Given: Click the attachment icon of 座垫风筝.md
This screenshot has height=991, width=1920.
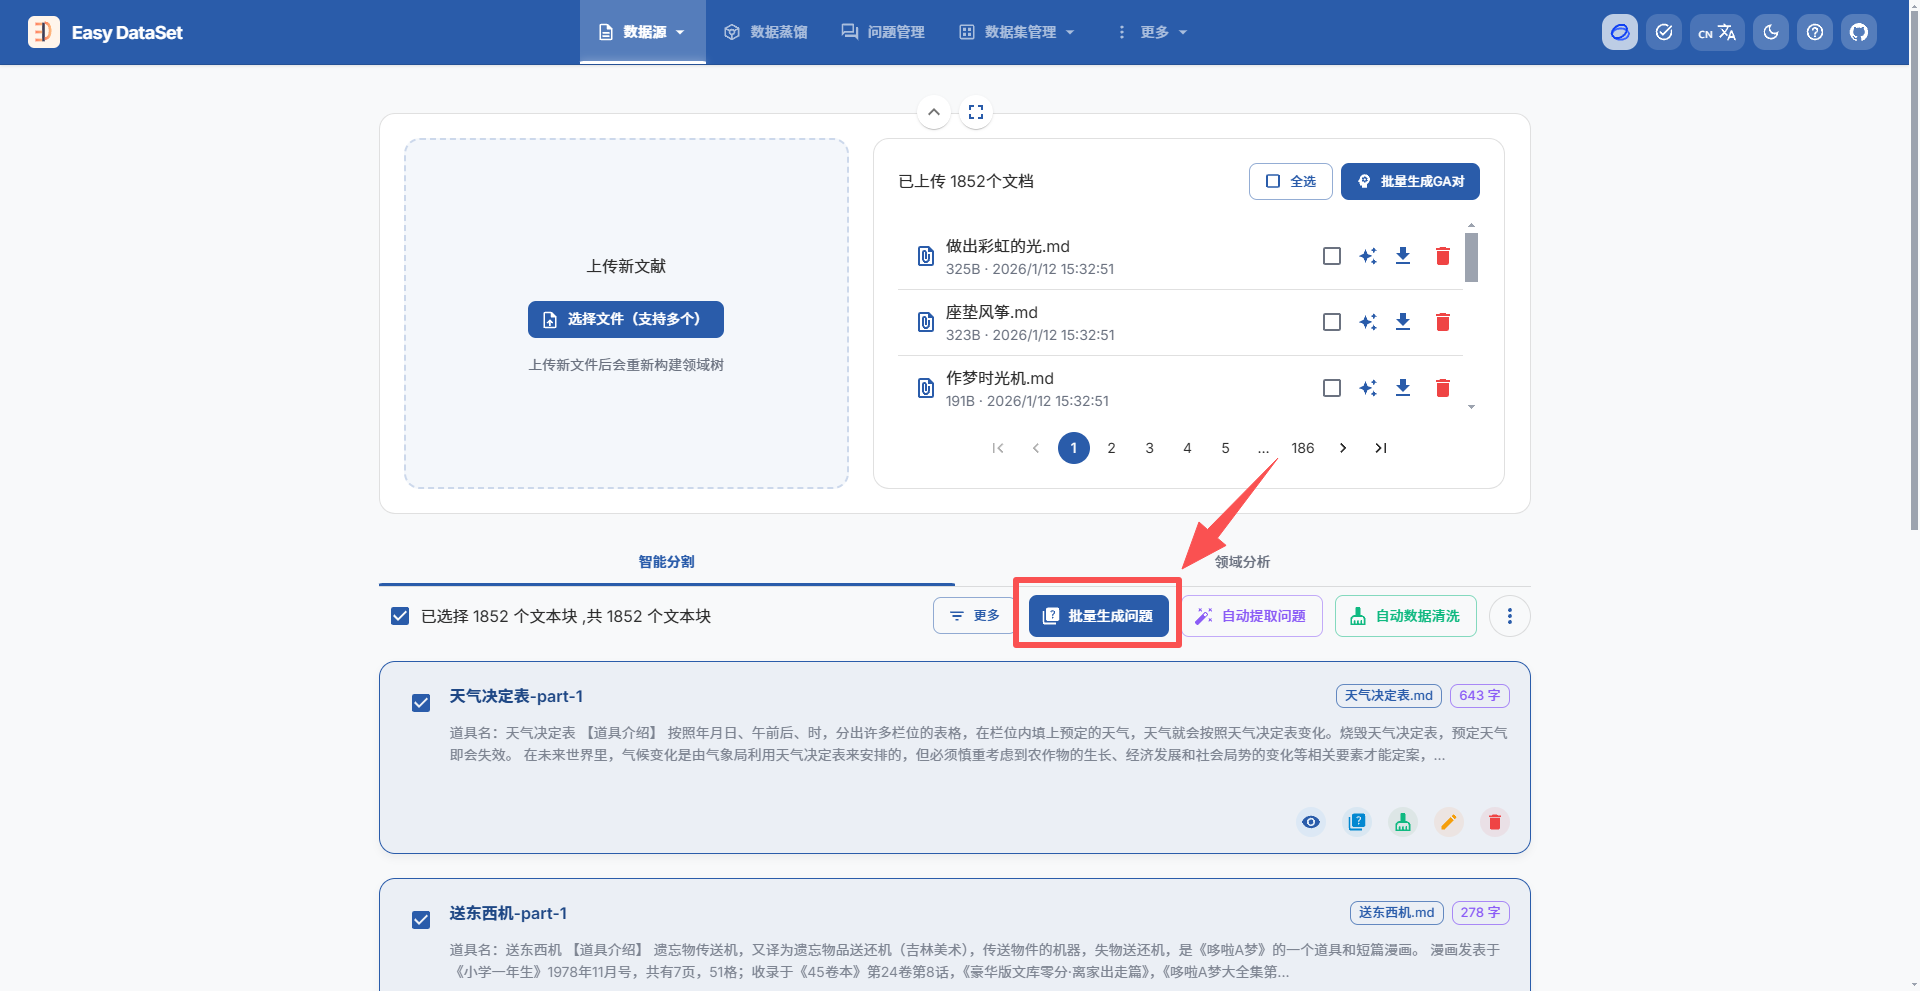Looking at the screenshot, I should click(926, 323).
